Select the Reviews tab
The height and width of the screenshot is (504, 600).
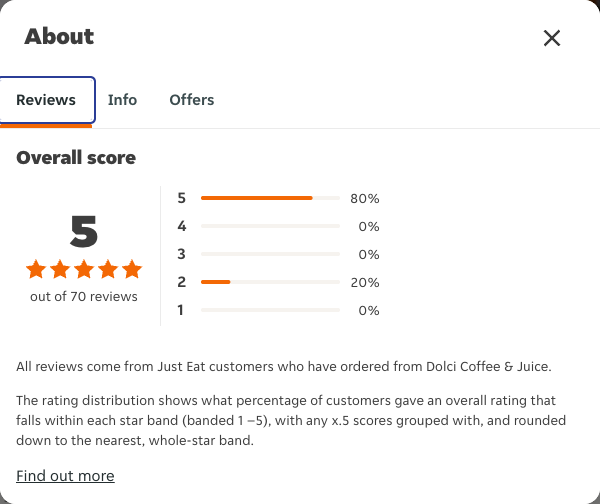46,100
